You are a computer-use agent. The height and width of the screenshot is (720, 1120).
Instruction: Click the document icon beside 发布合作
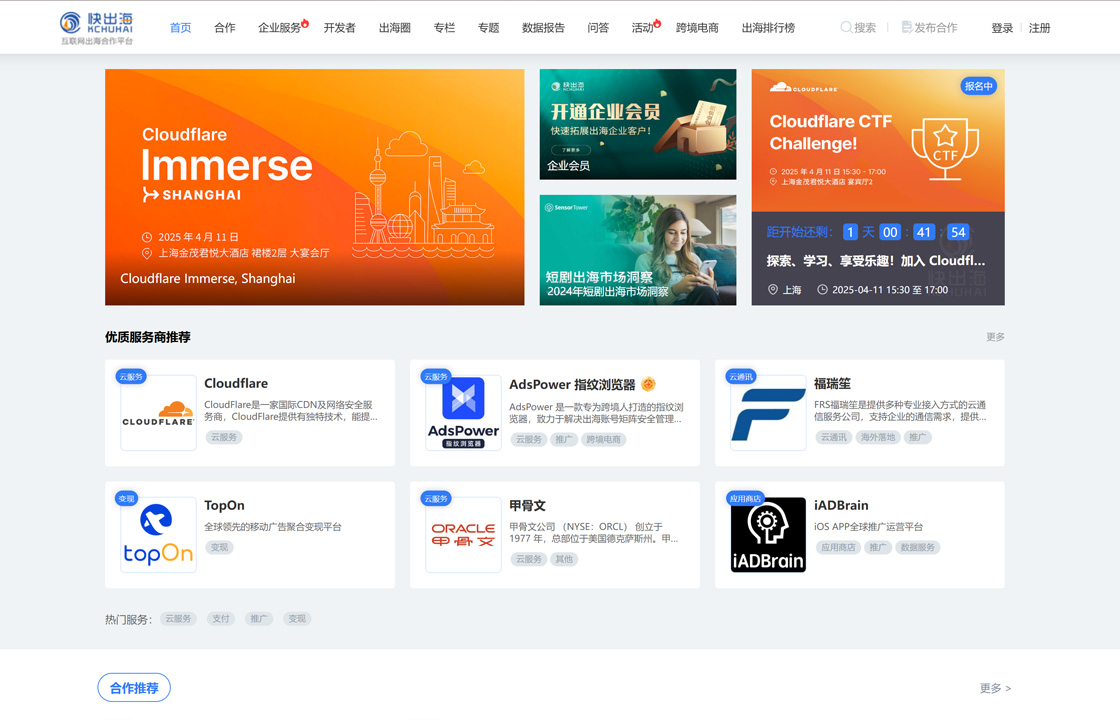point(906,28)
